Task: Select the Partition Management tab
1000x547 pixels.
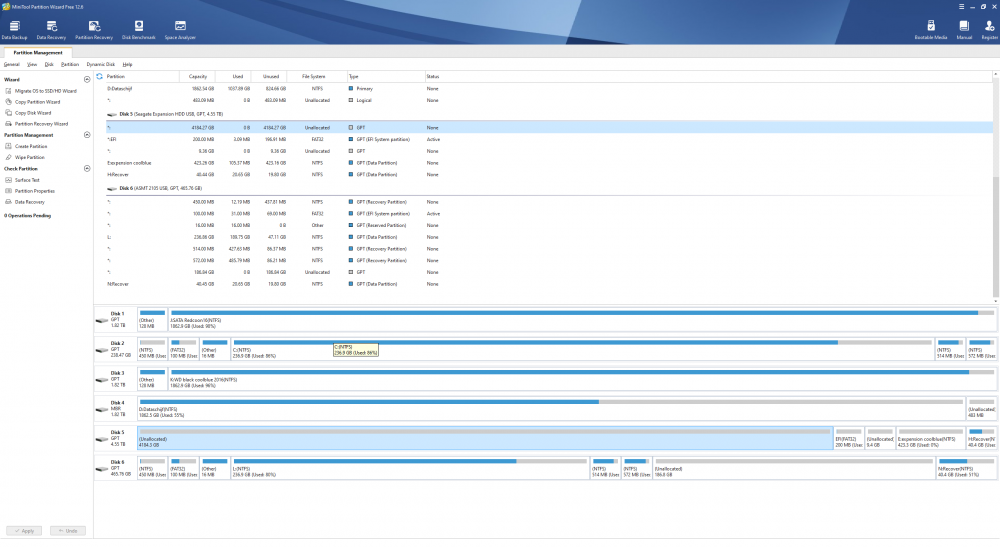Action: 38,52
